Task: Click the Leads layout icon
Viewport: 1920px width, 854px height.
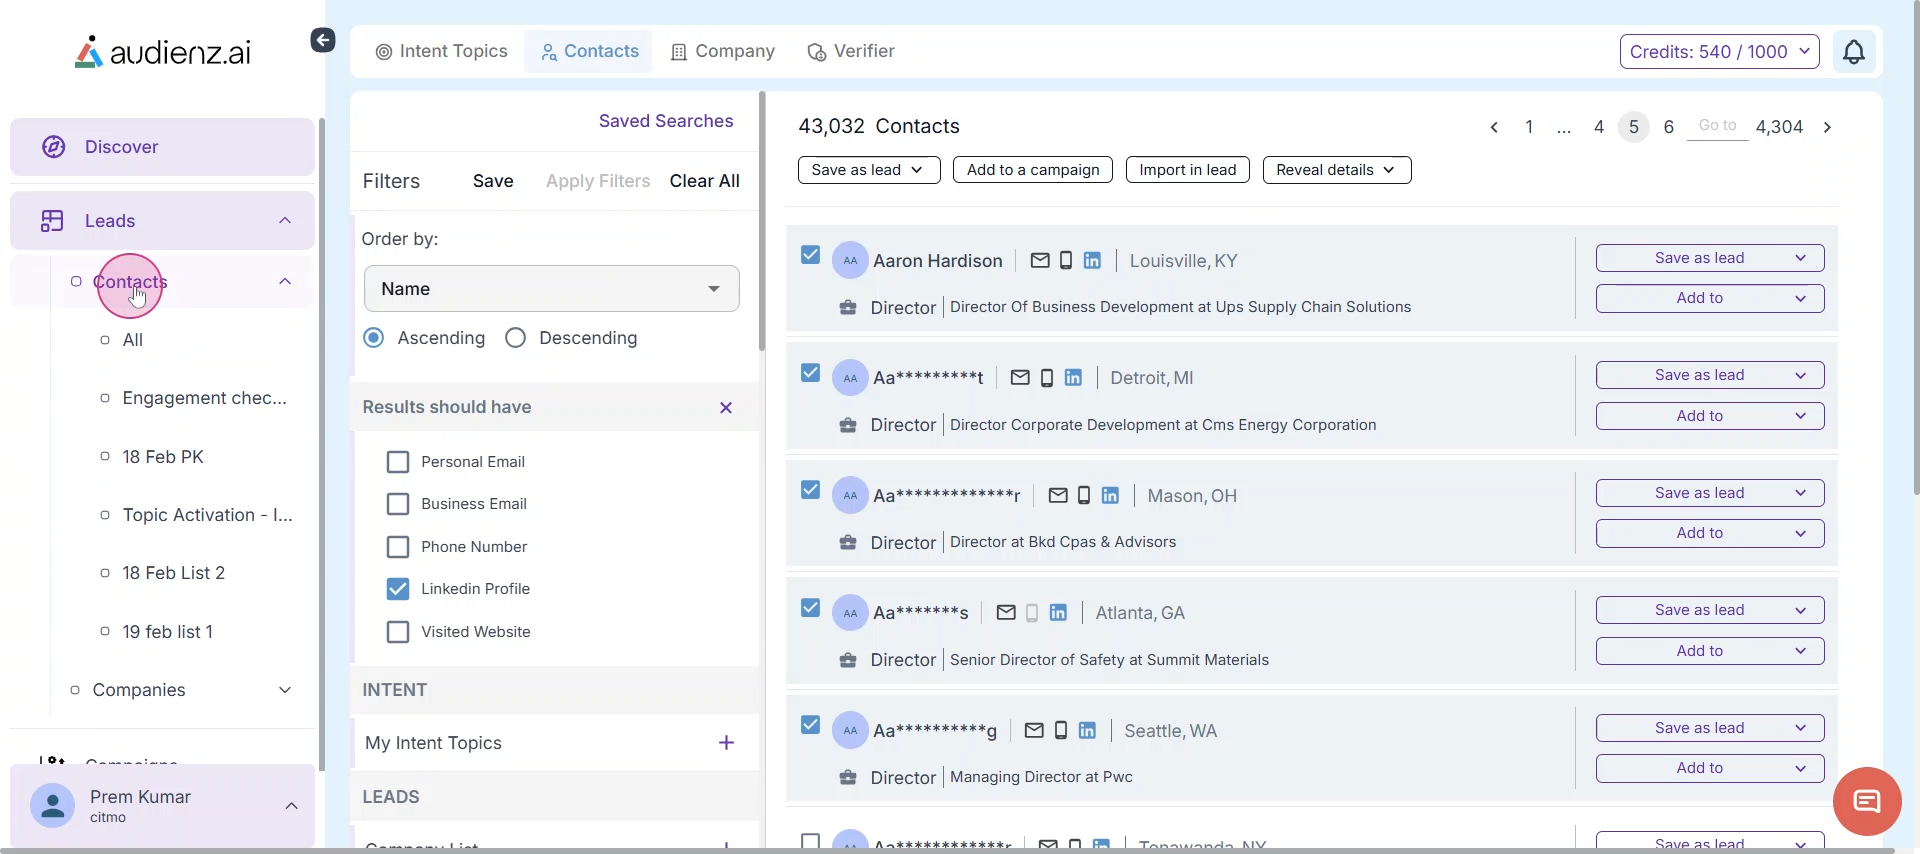Action: pos(53,221)
